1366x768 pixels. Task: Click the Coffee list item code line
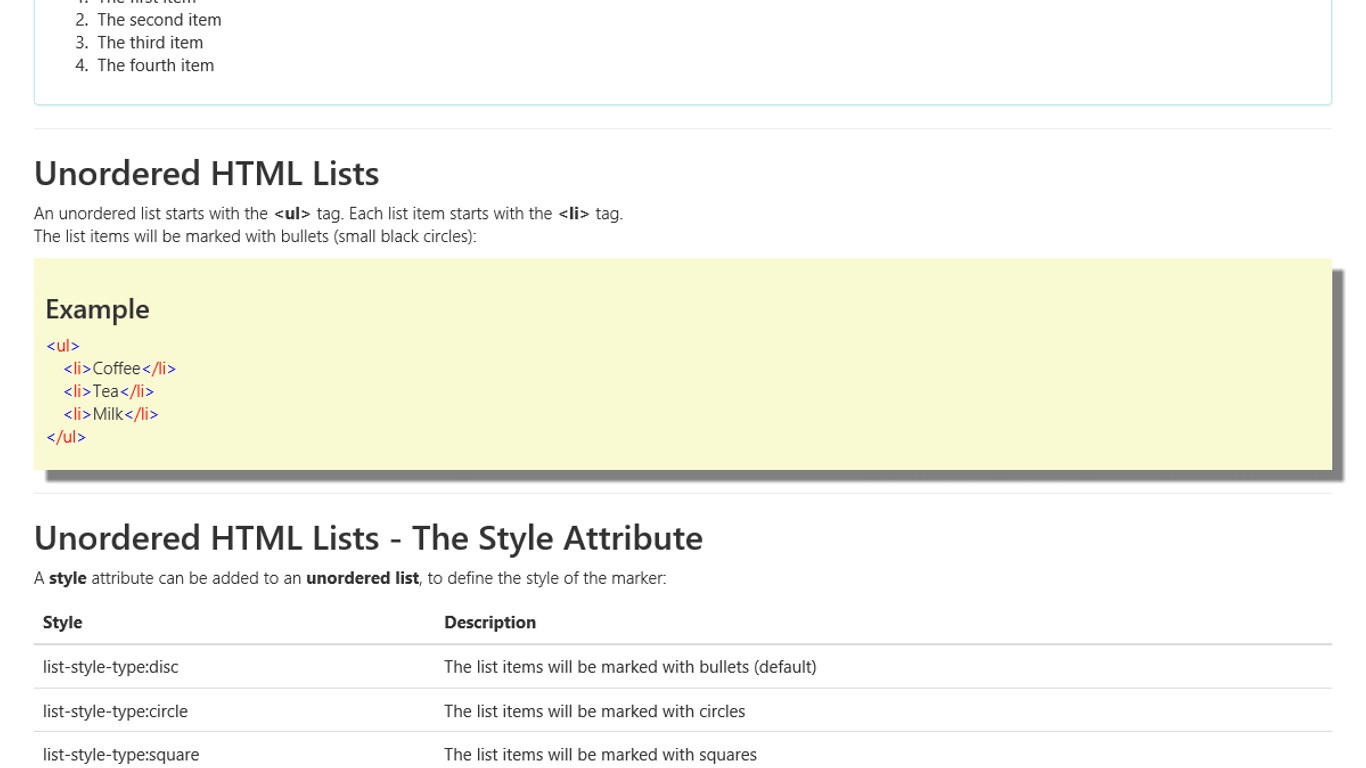[119, 369]
